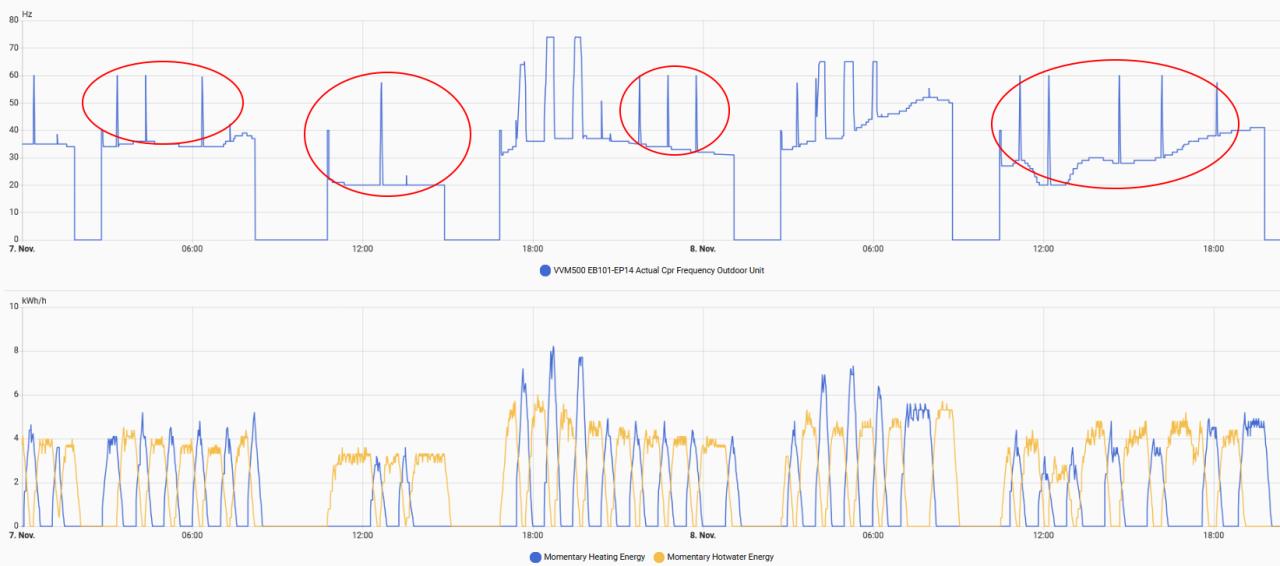The height and width of the screenshot is (566, 1280).
Task: Select the 7. Nov. label on frequency chart
Action: coord(21,248)
